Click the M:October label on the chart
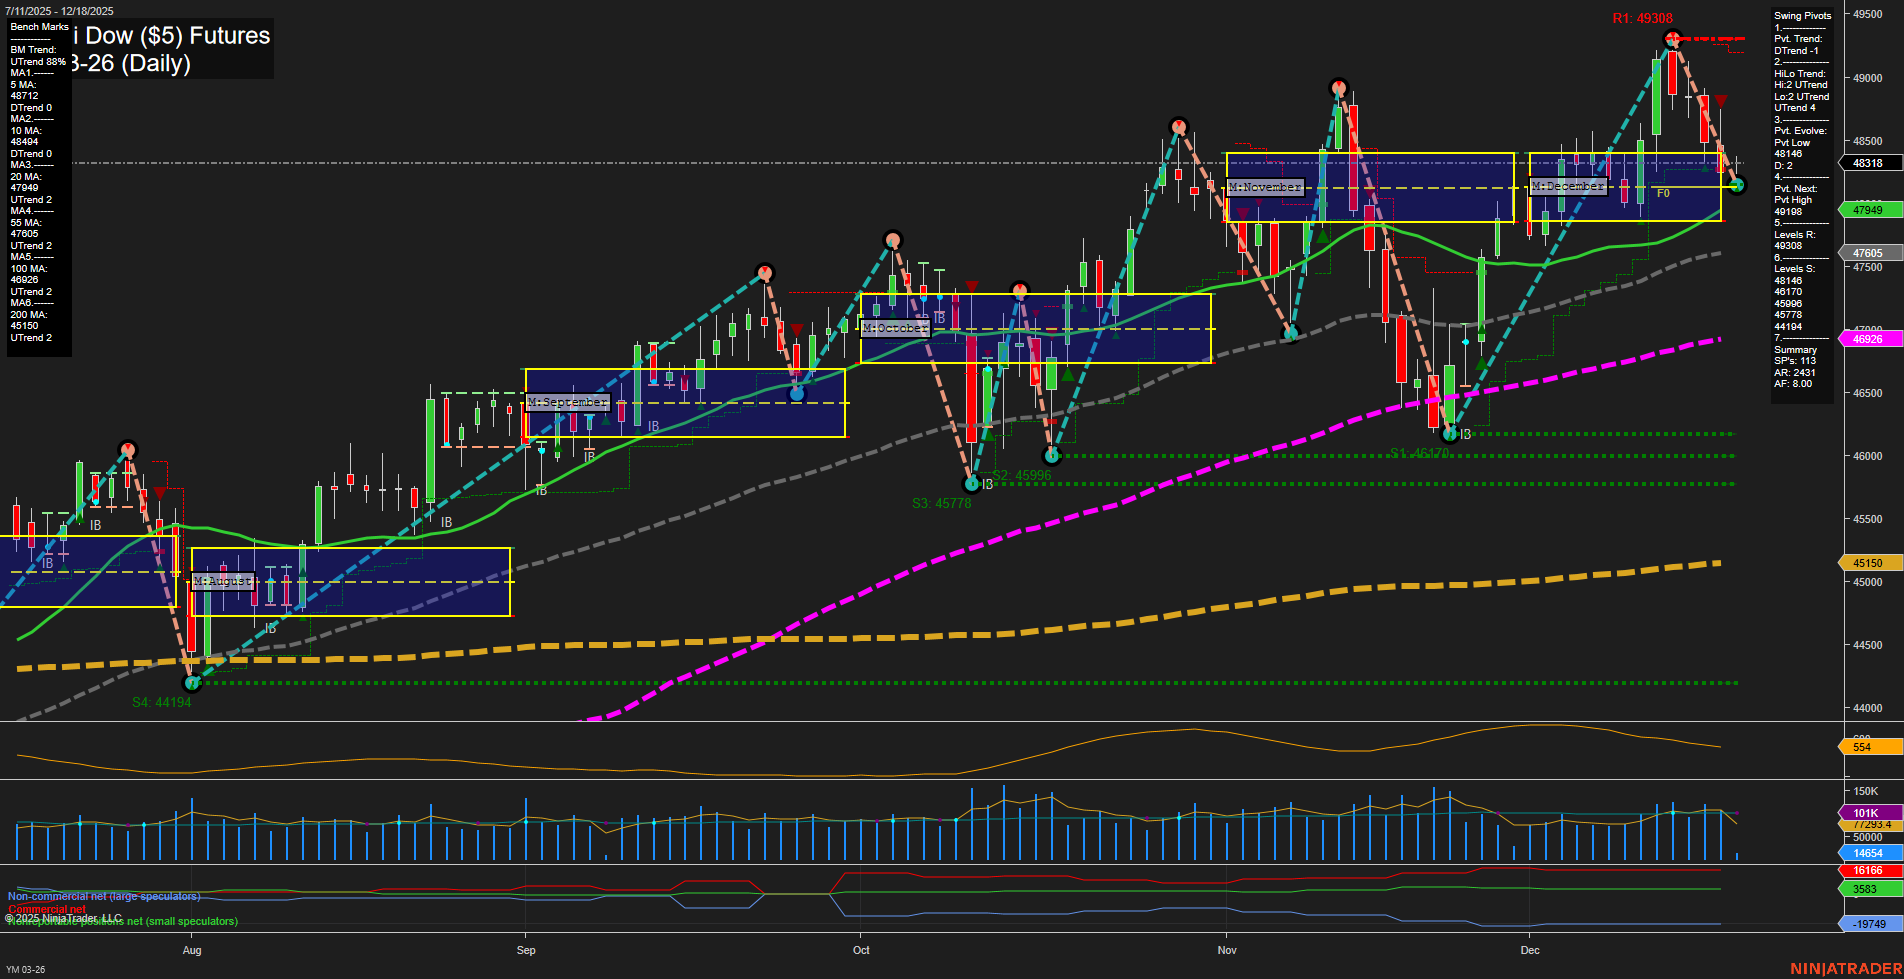The image size is (1904, 979). click(x=895, y=328)
